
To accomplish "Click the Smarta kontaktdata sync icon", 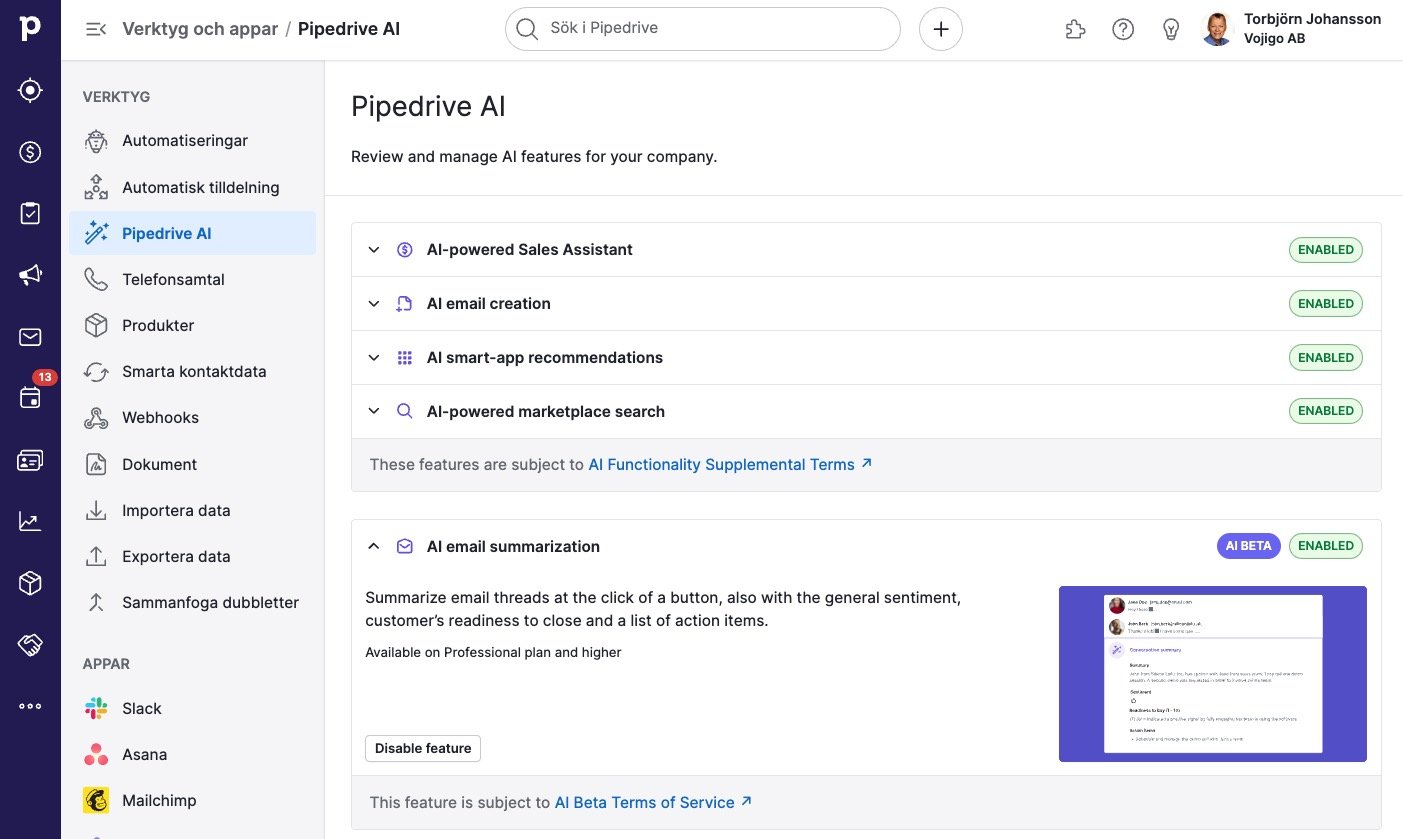I will pyautogui.click(x=96, y=372).
